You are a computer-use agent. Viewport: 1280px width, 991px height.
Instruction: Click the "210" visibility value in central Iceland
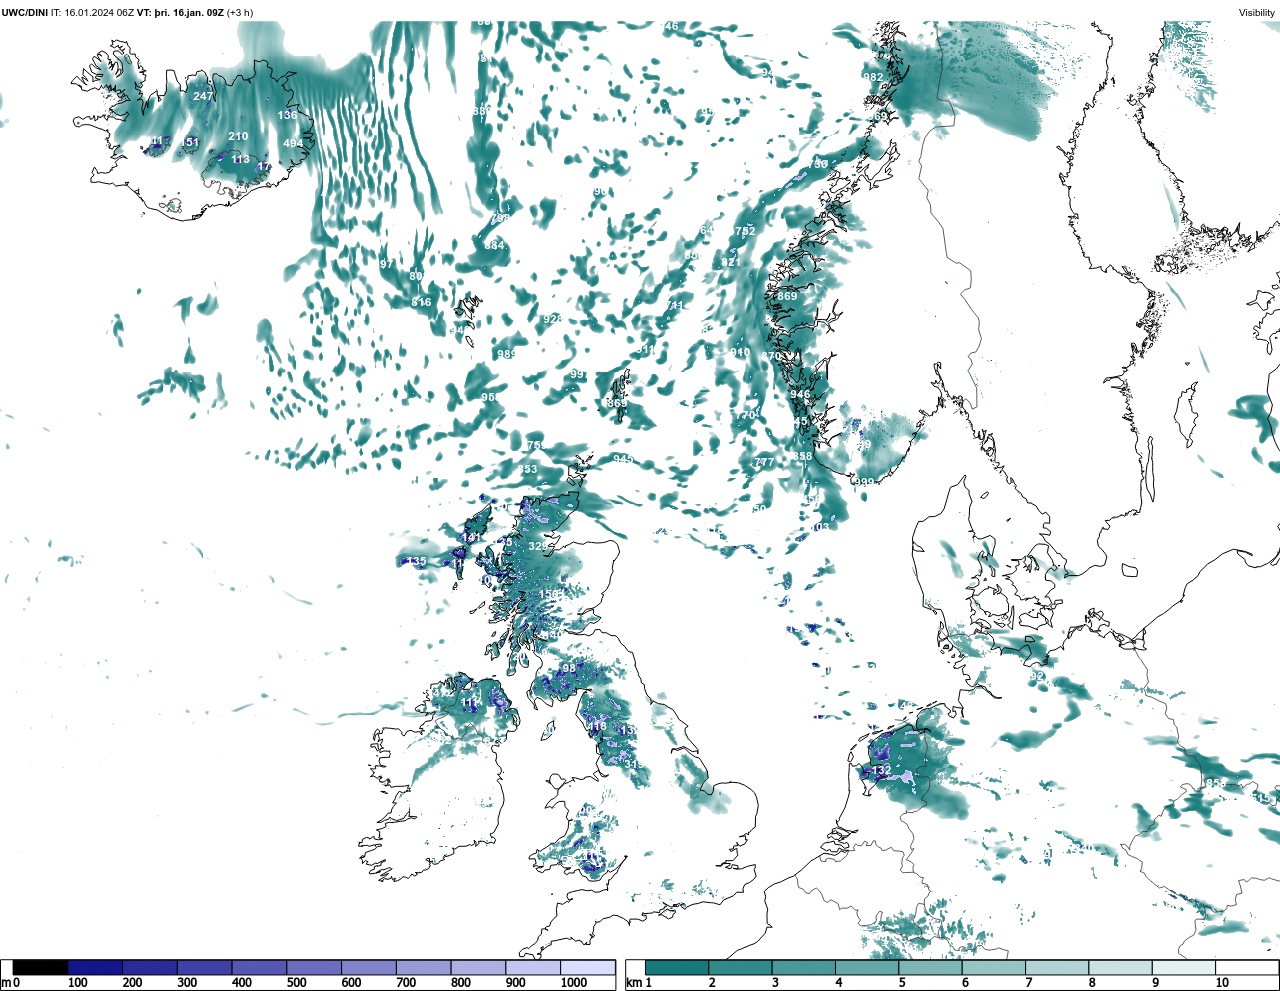click(x=238, y=136)
